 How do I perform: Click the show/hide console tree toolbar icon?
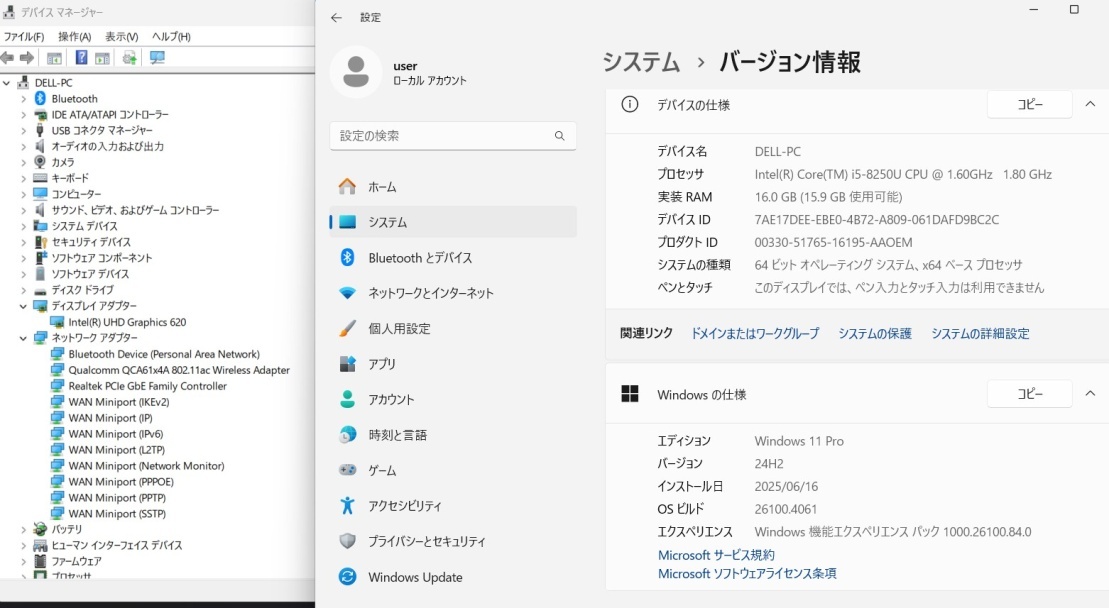[x=54, y=58]
